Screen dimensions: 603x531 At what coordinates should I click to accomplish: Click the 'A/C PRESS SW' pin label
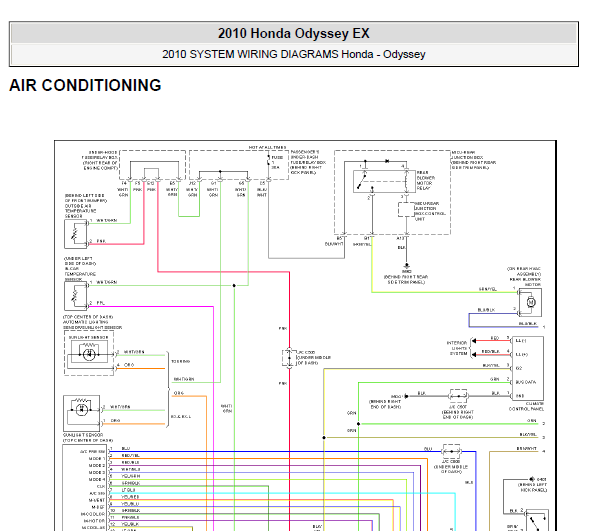(x=93, y=451)
